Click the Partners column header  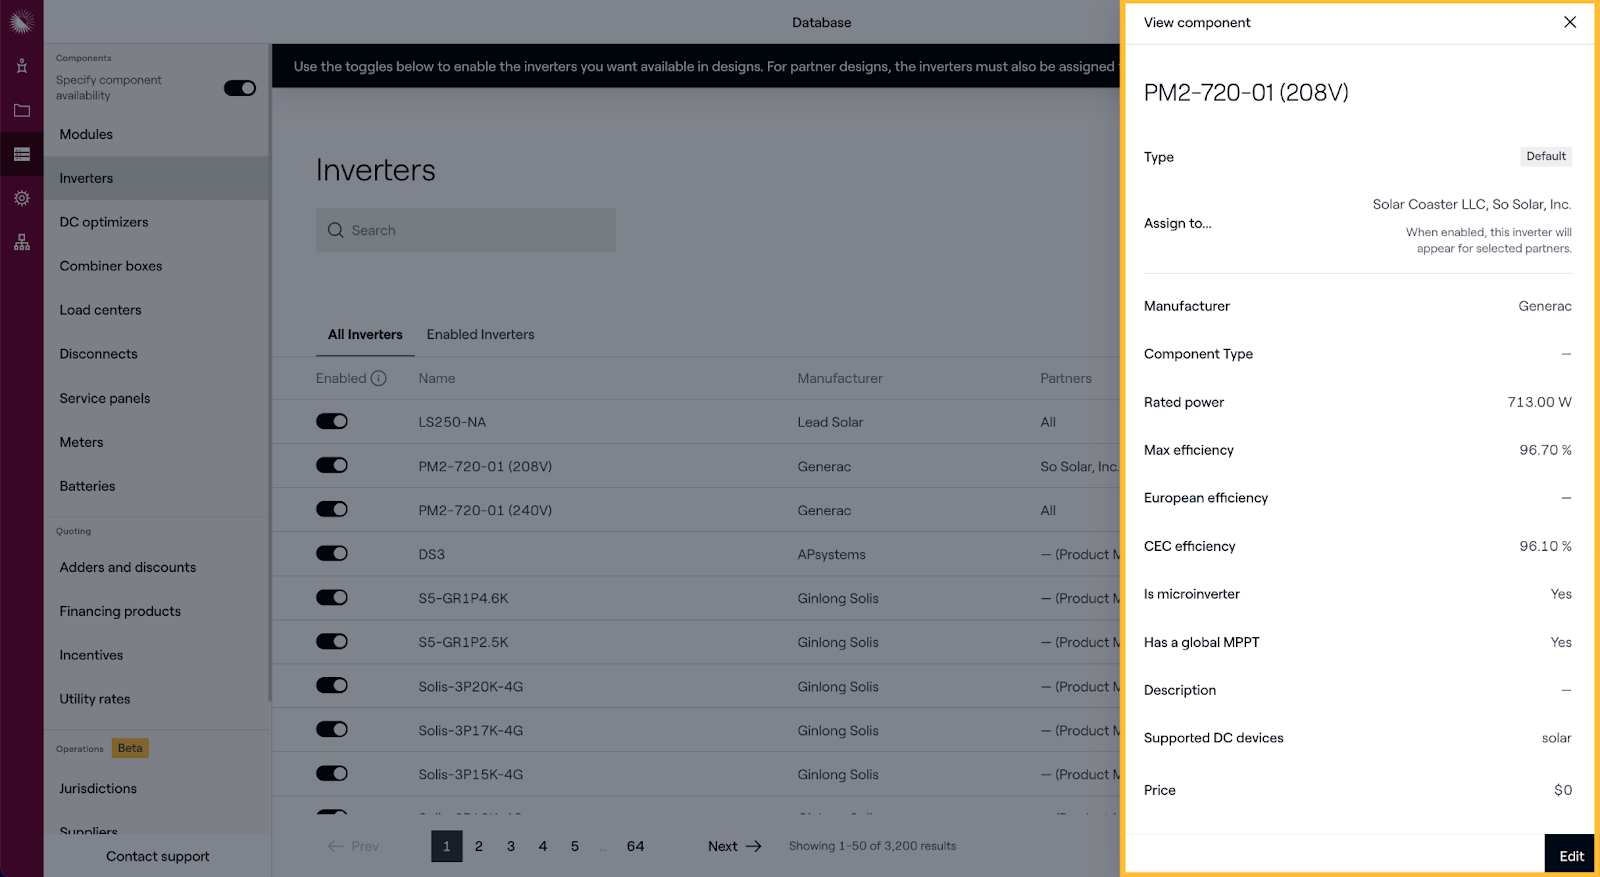(x=1066, y=378)
